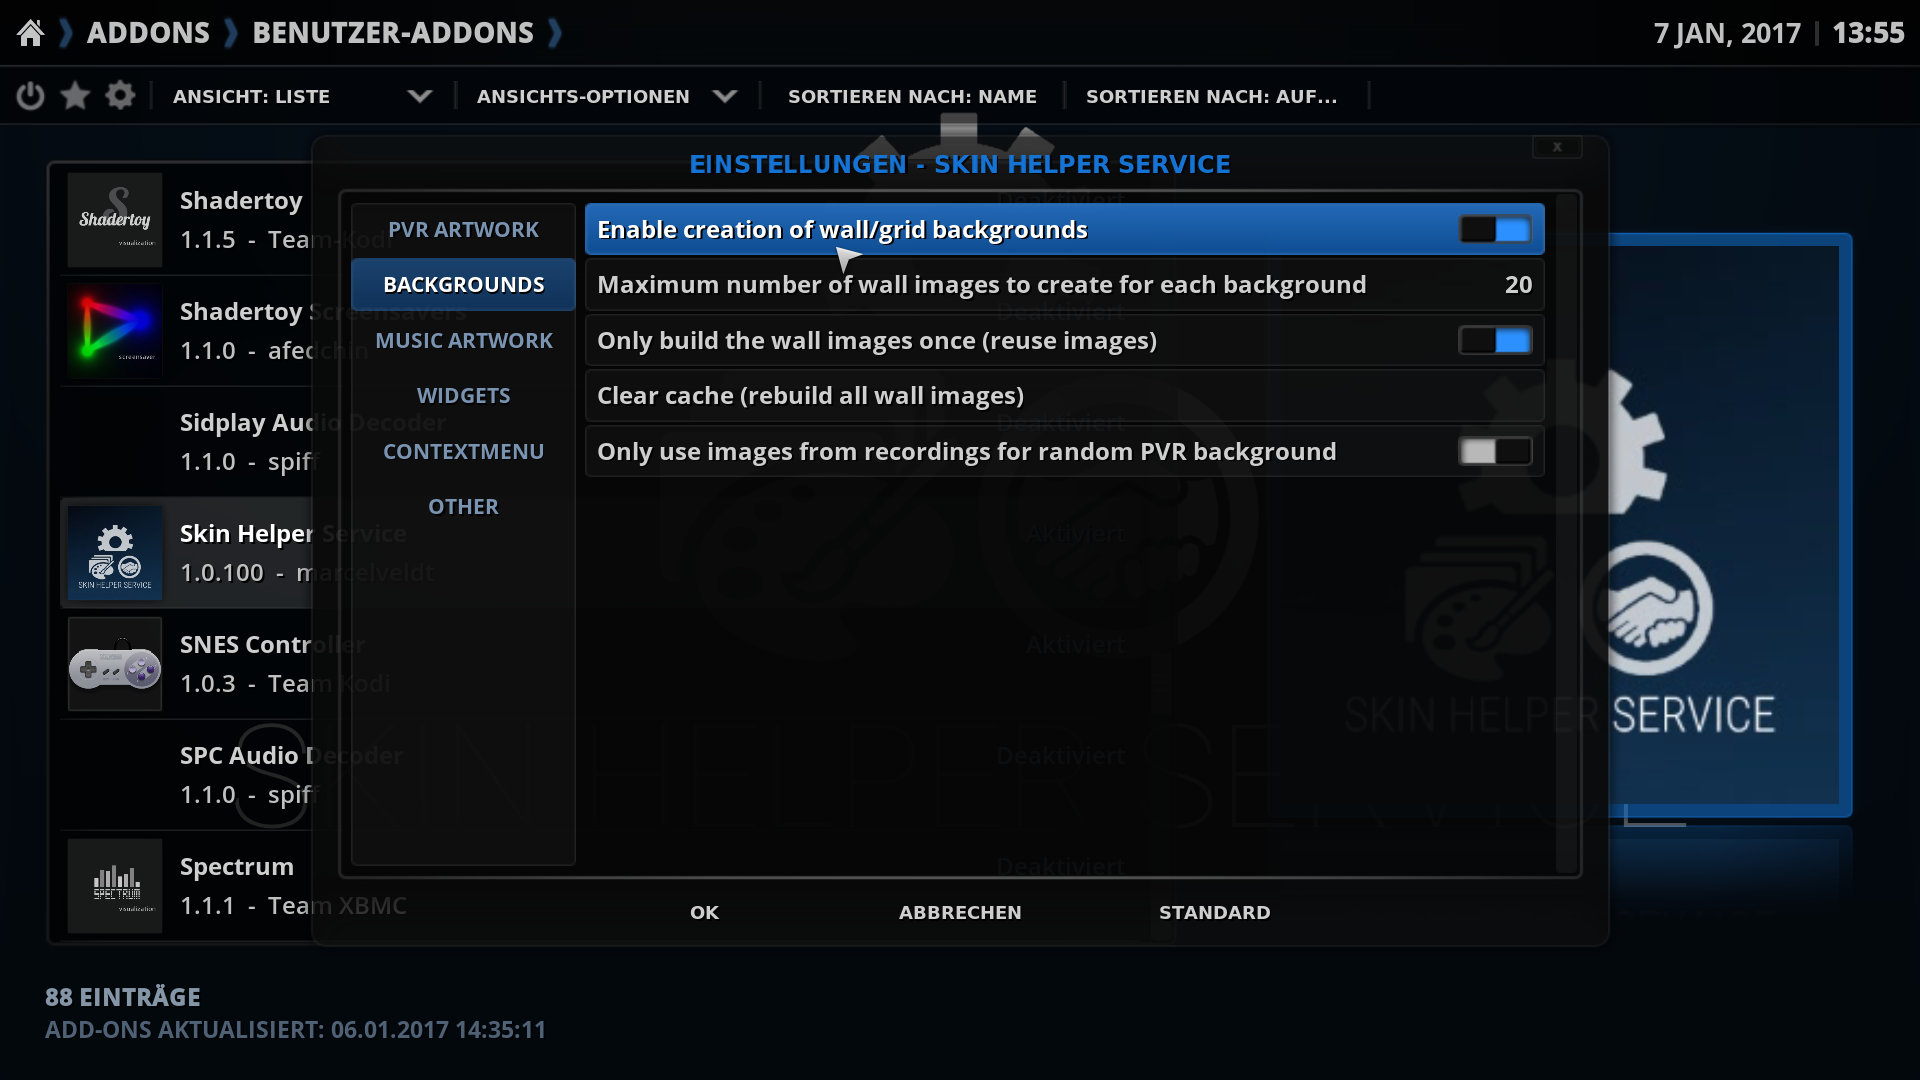Select the Shadertoy Screensavers triangle icon
Viewport: 1920px width, 1080px height.
[115, 331]
